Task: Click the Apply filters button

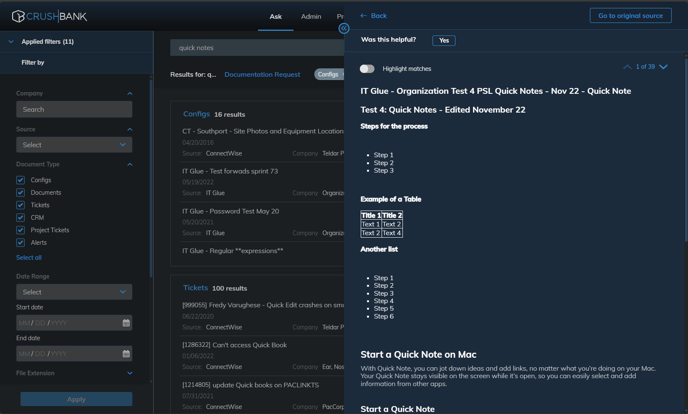Action: click(x=76, y=399)
